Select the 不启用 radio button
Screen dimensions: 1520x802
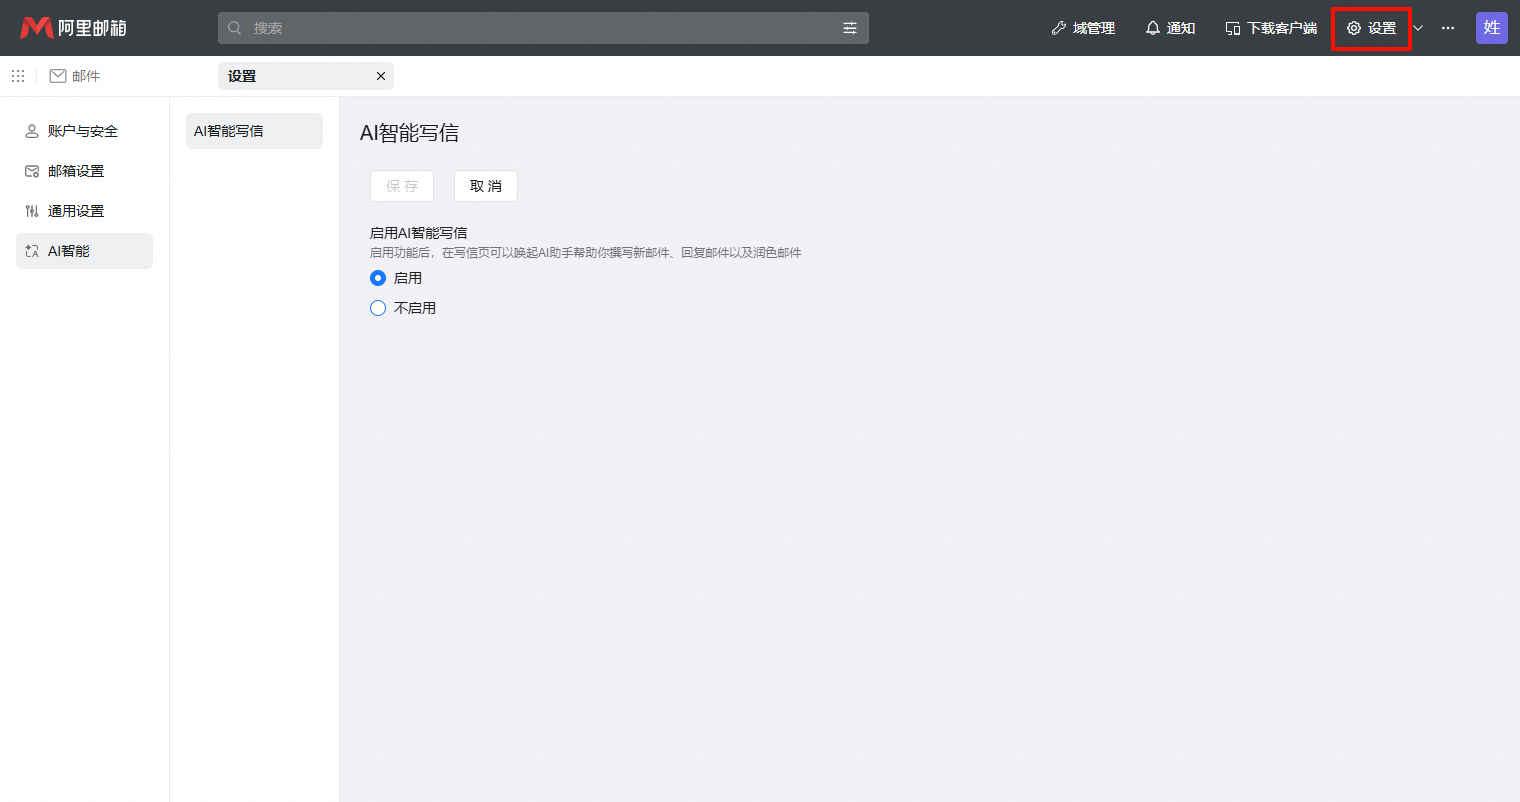(x=377, y=308)
